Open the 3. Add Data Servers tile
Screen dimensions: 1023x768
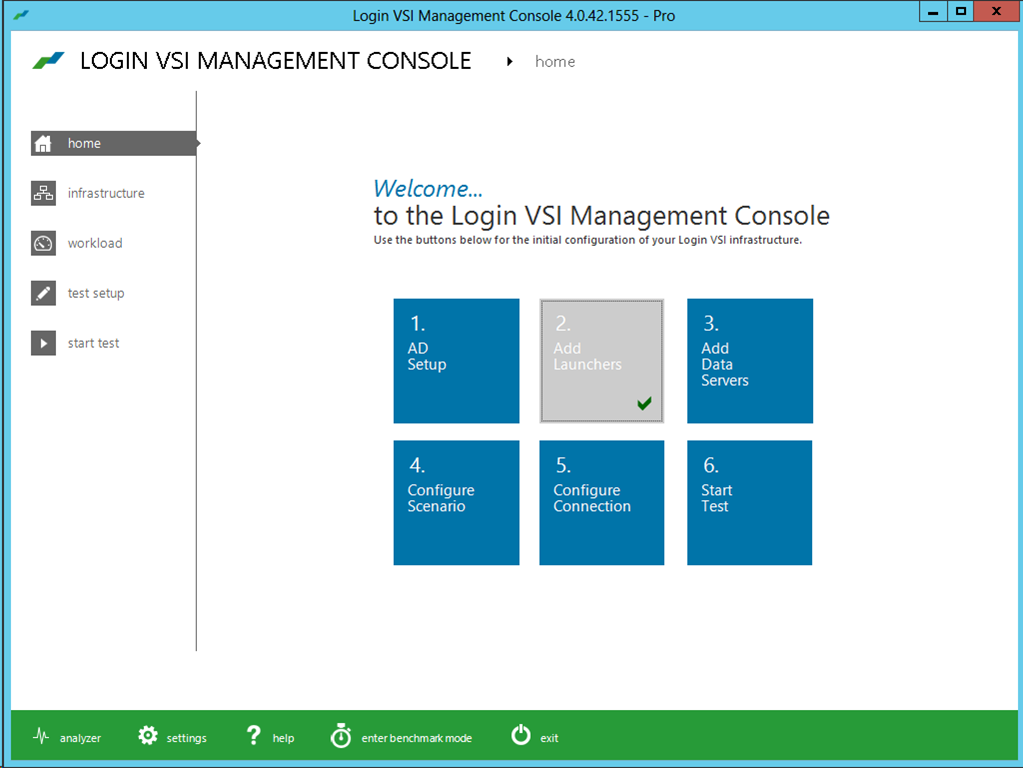coord(750,361)
